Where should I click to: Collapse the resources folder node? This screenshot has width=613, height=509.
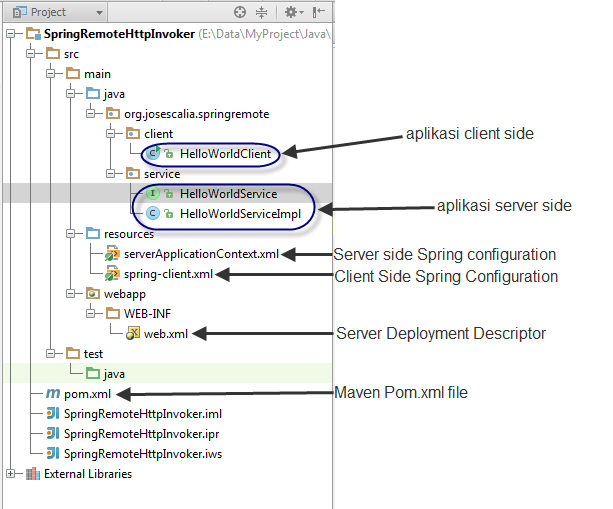pyautogui.click(x=70, y=234)
